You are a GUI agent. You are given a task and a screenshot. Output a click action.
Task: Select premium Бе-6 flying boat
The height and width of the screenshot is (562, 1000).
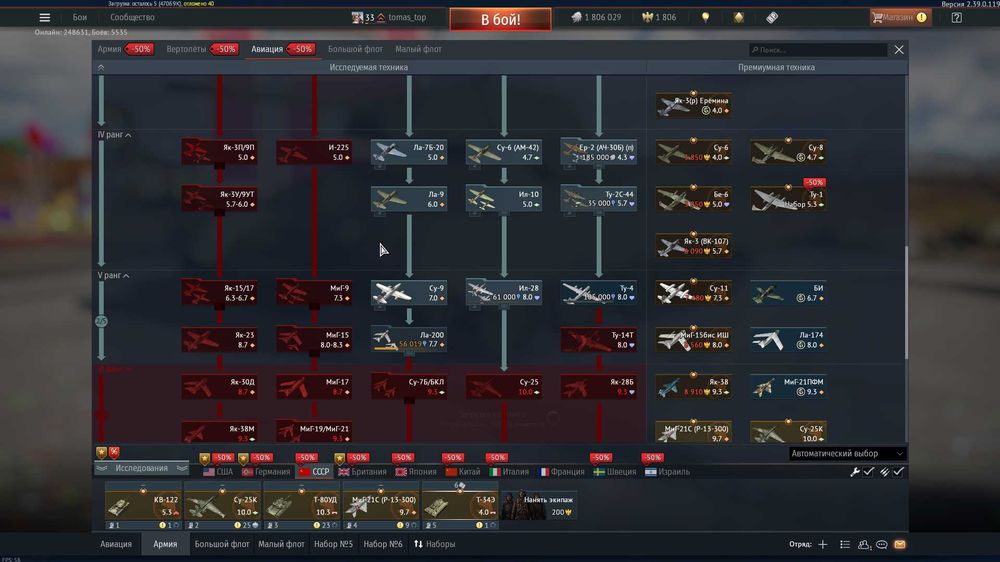[x=693, y=199]
